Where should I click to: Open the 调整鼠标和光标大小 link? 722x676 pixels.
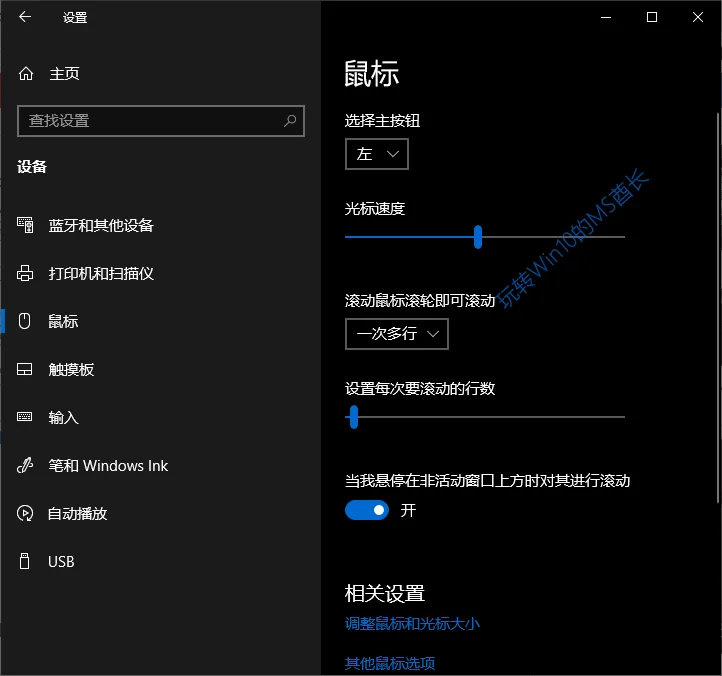pos(412,624)
